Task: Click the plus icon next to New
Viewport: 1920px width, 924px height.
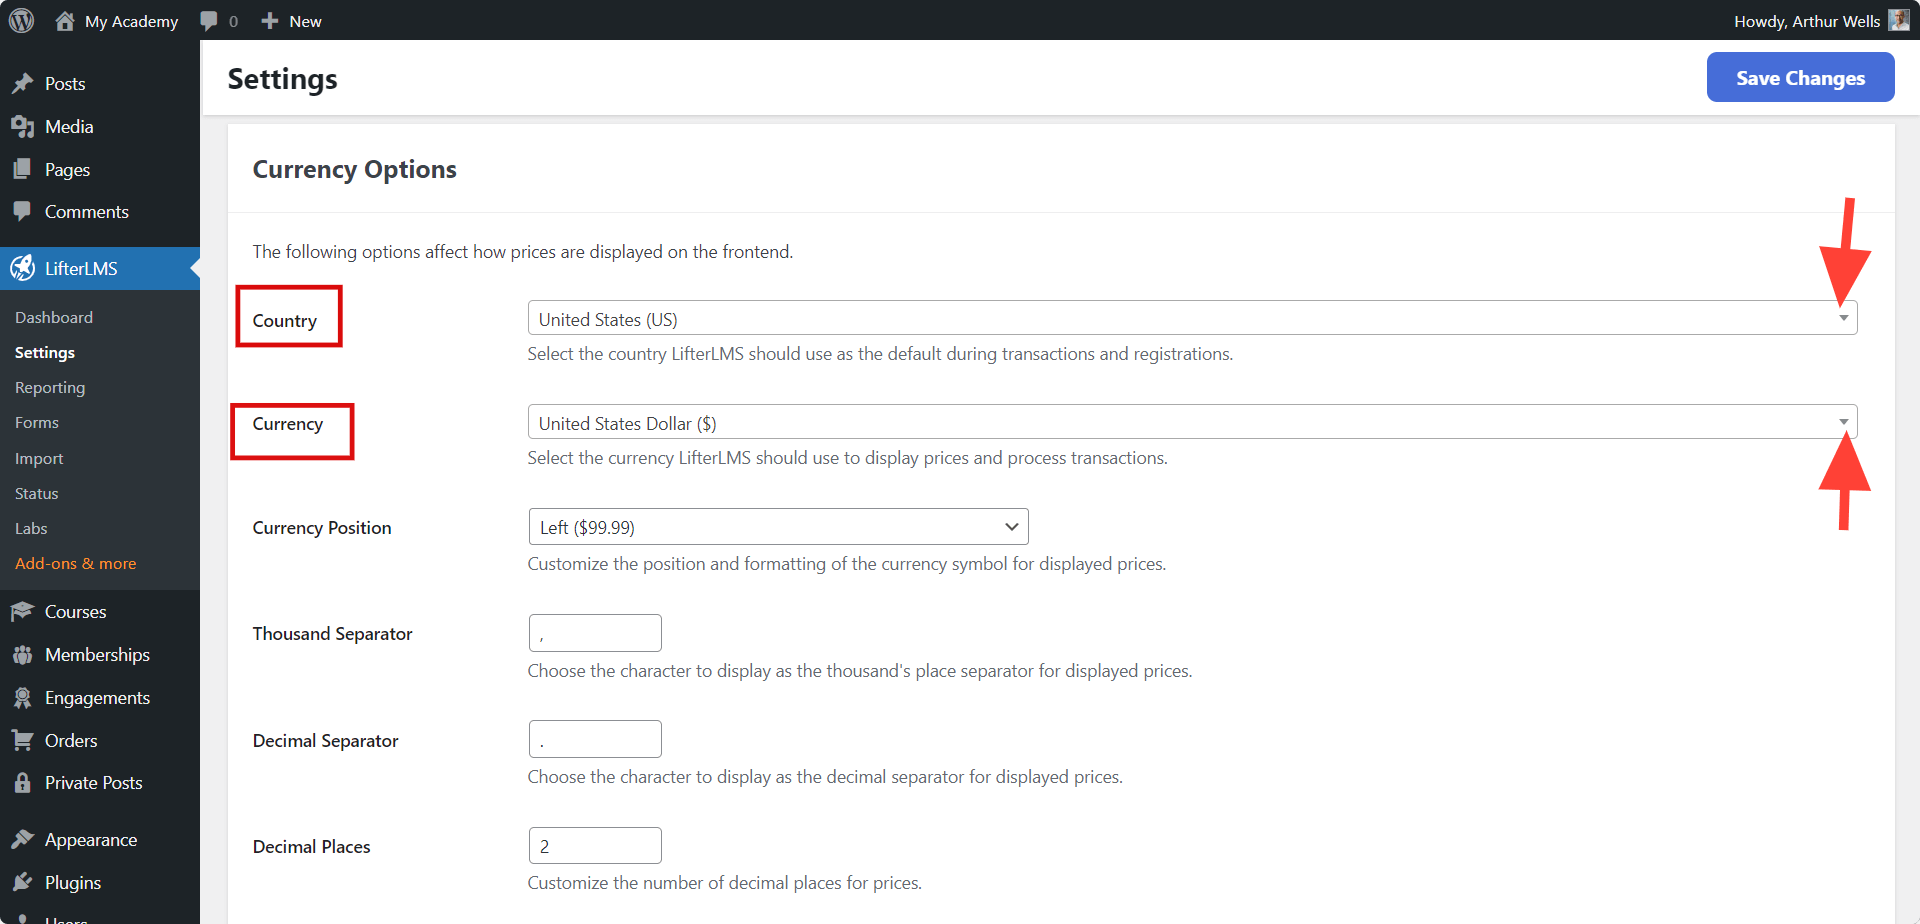Action: click(x=270, y=21)
